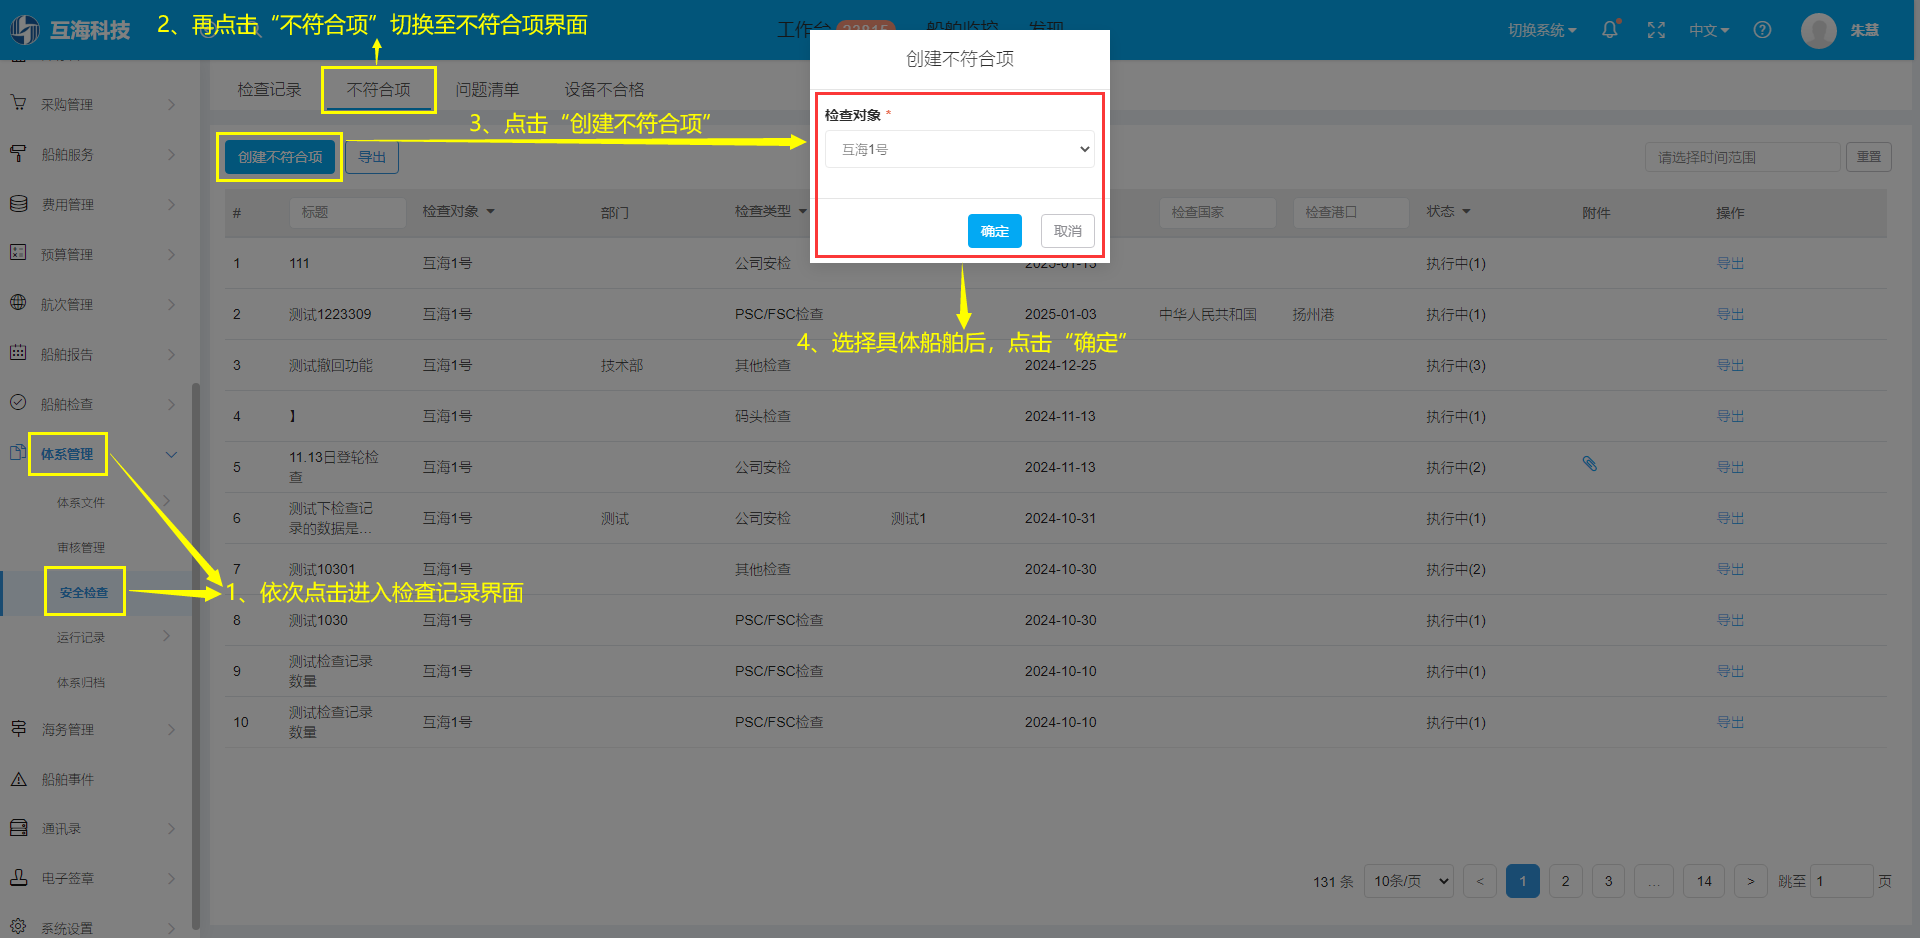Screen dimensions: 1920x938
Task: Click 创建不符合项 button
Action: [280, 157]
